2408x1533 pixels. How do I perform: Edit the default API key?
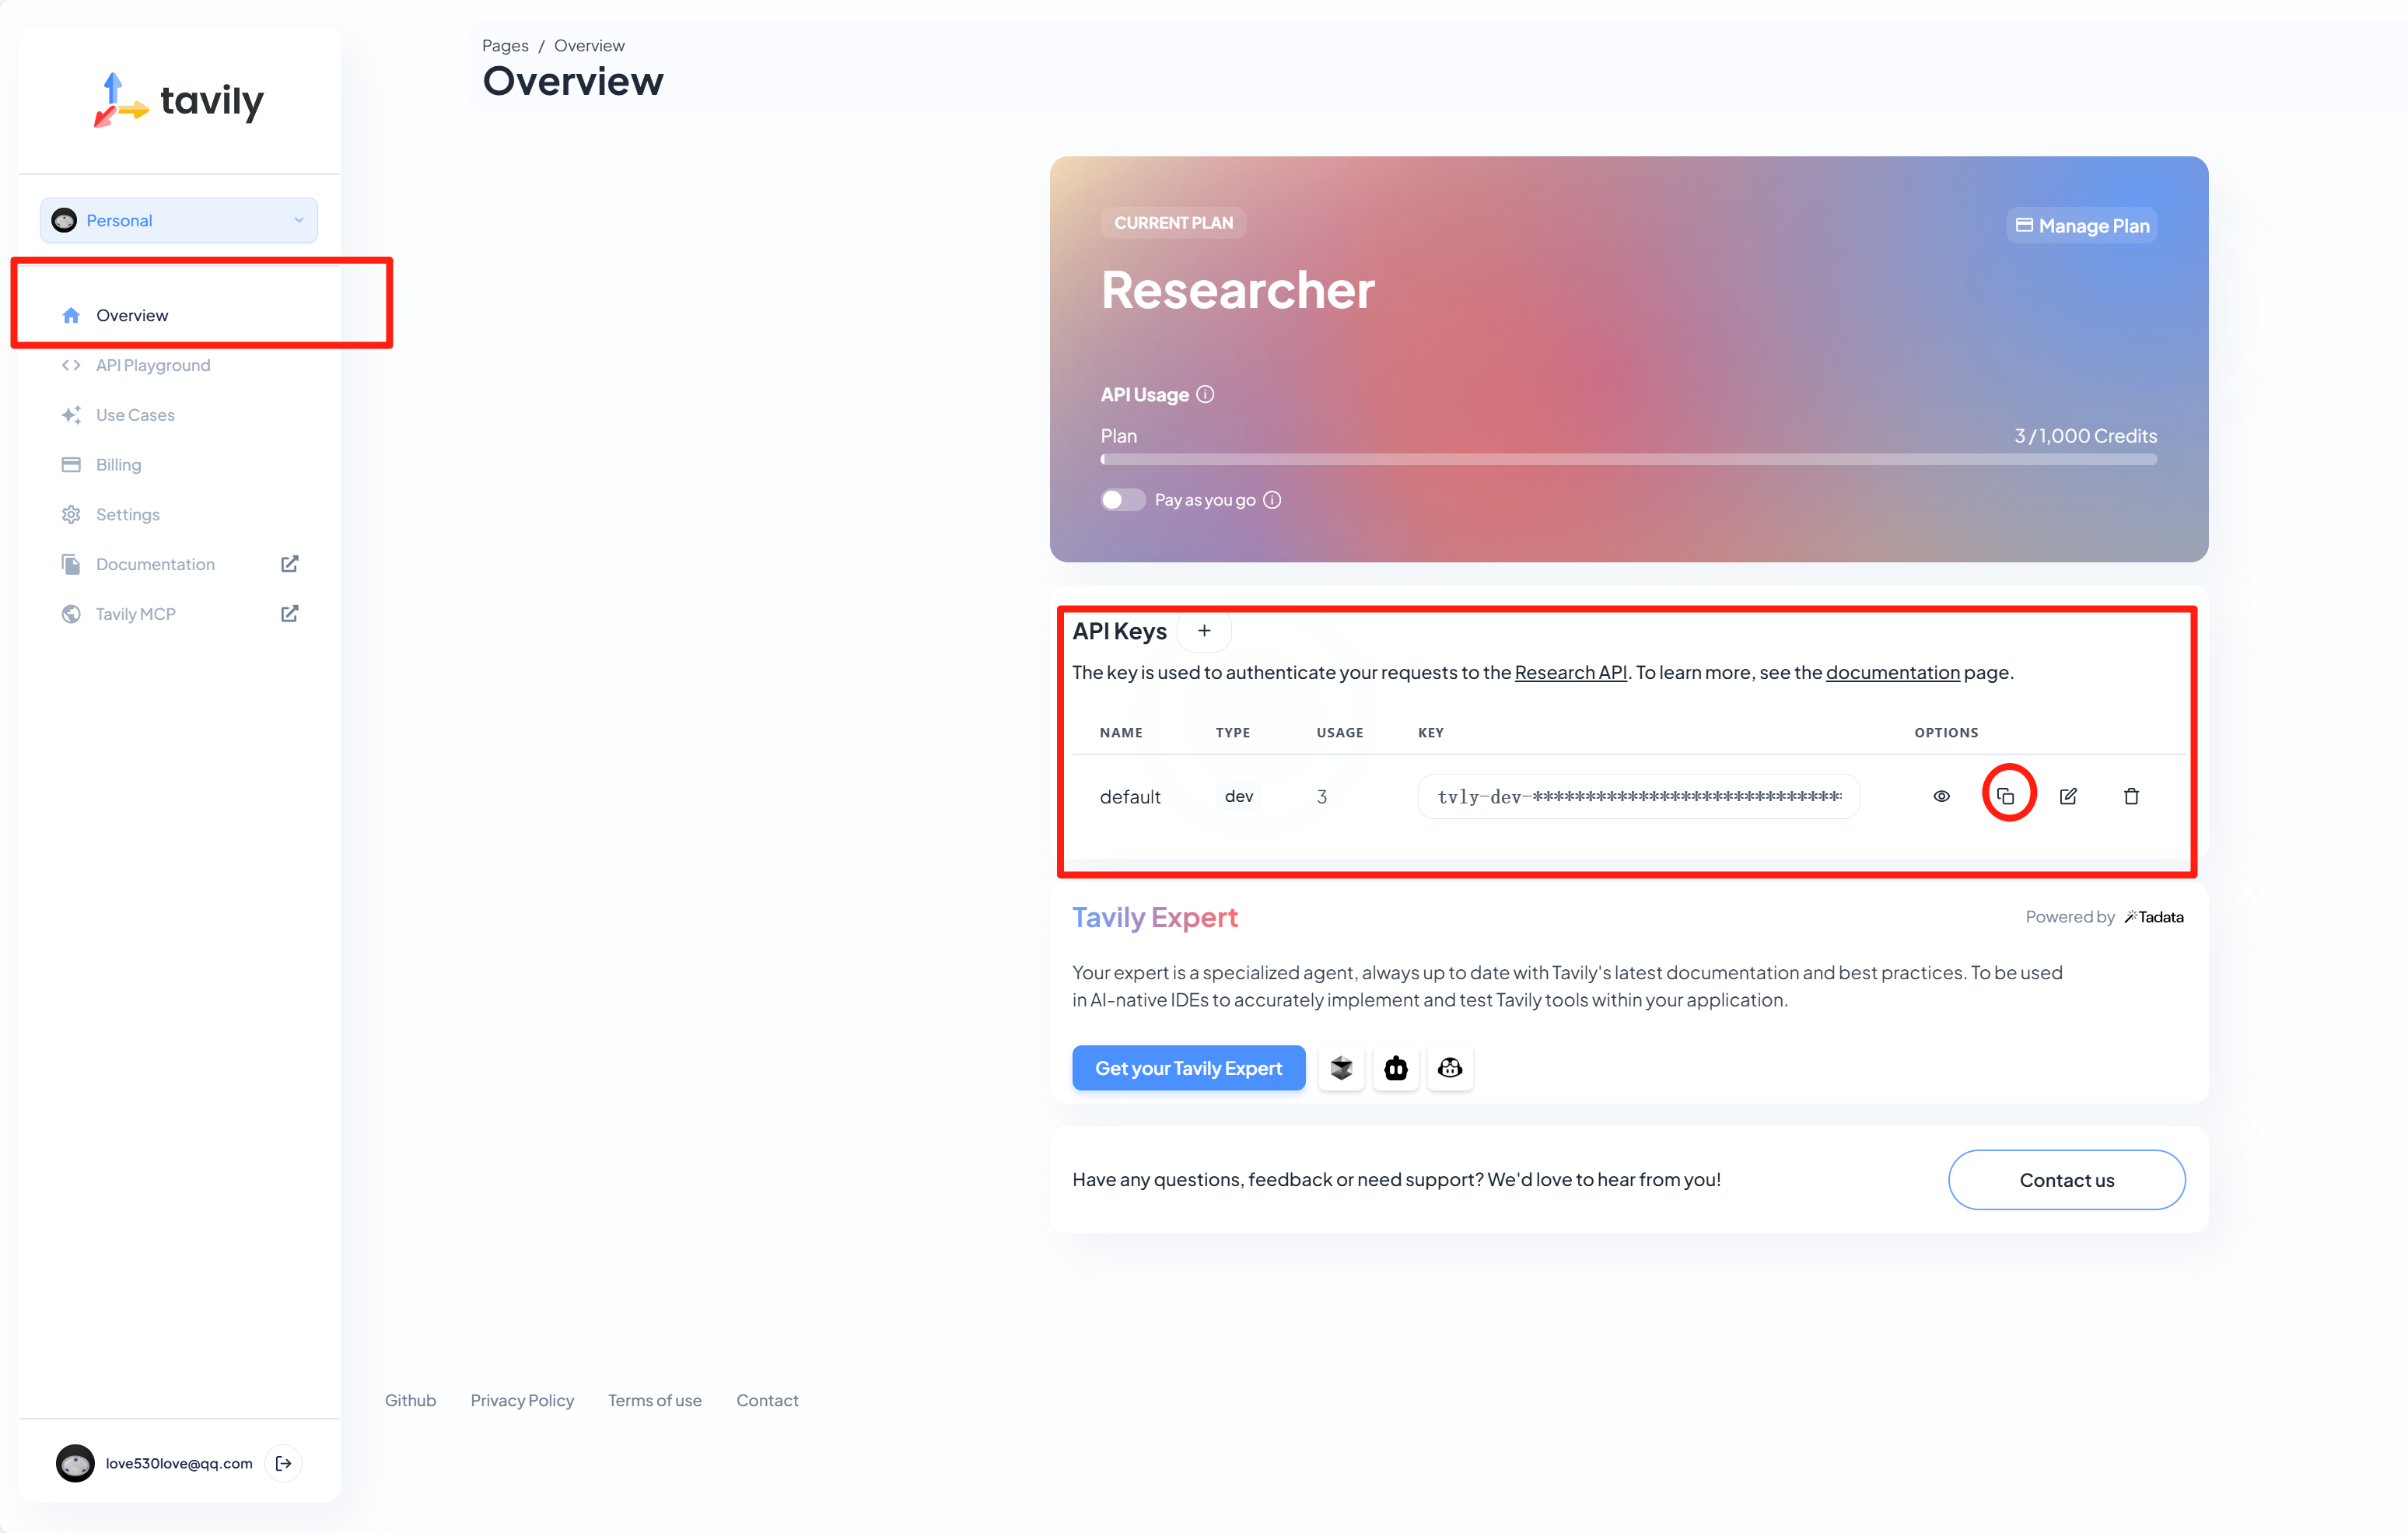point(2068,796)
